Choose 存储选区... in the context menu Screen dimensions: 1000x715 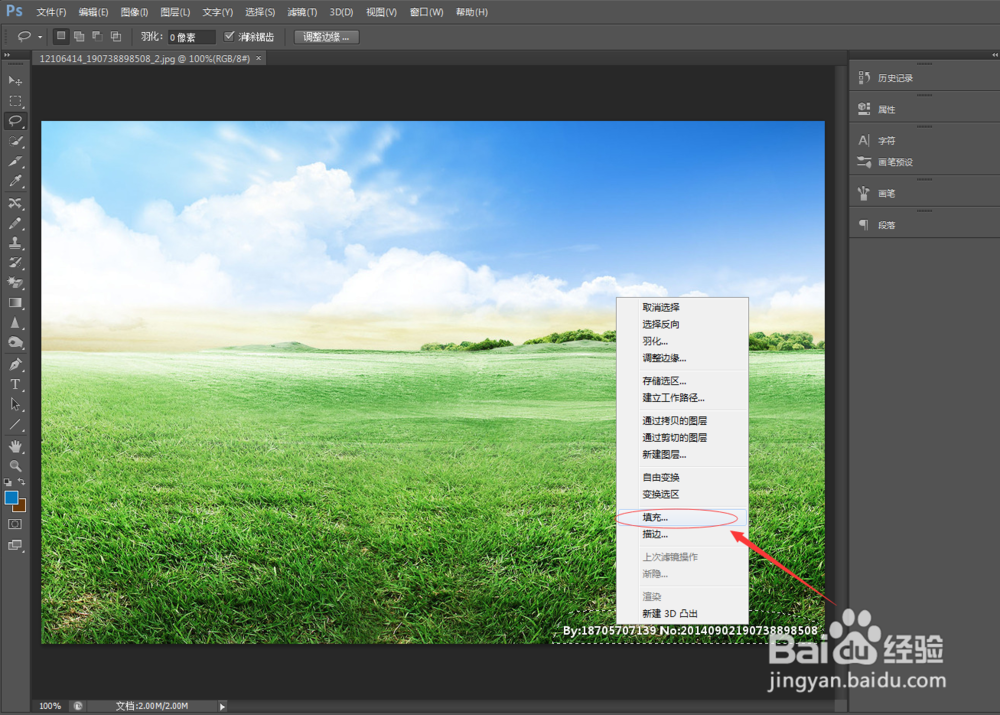682,381
